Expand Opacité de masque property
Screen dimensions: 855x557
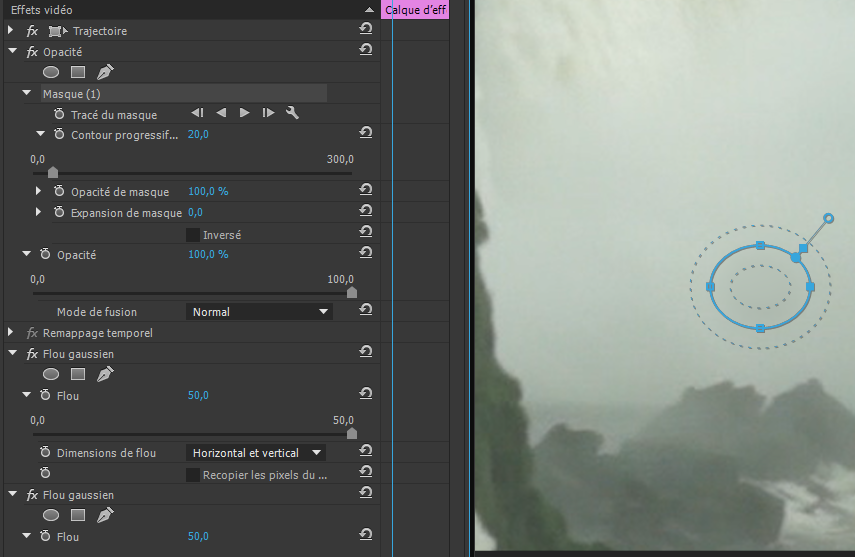pos(38,191)
